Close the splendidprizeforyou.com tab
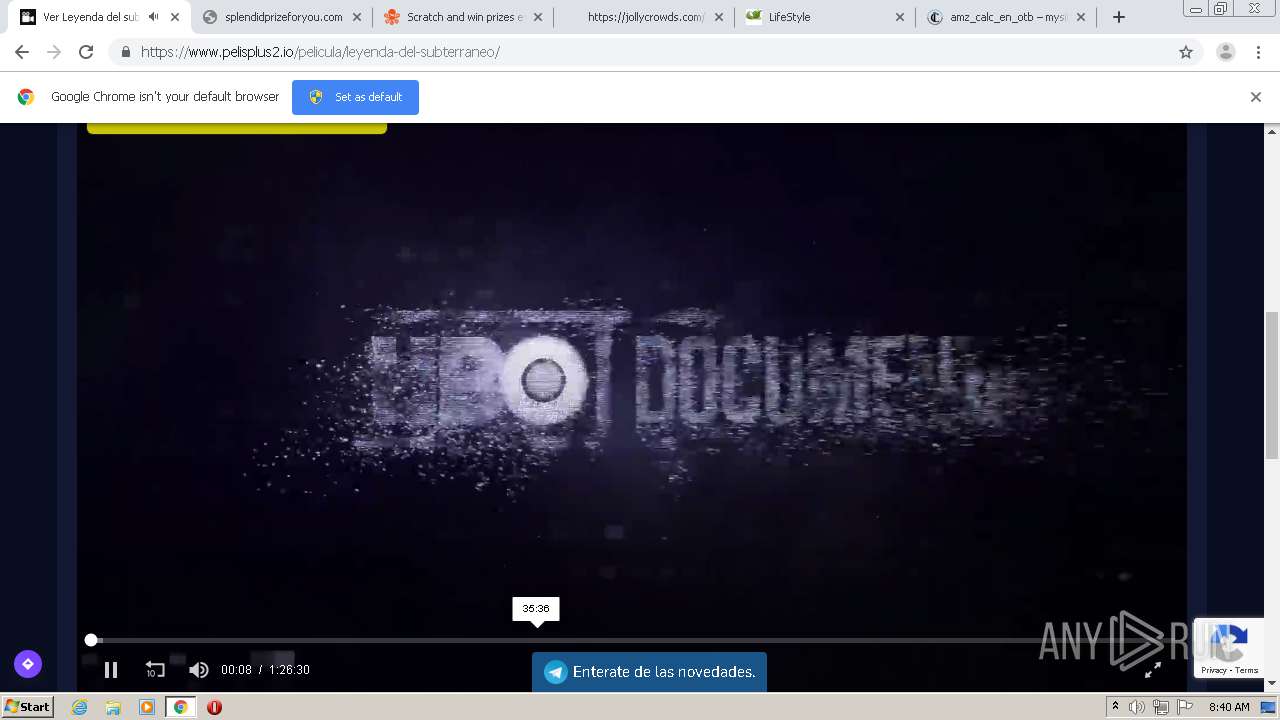Screen dimensions: 1280x720 (x=357, y=17)
